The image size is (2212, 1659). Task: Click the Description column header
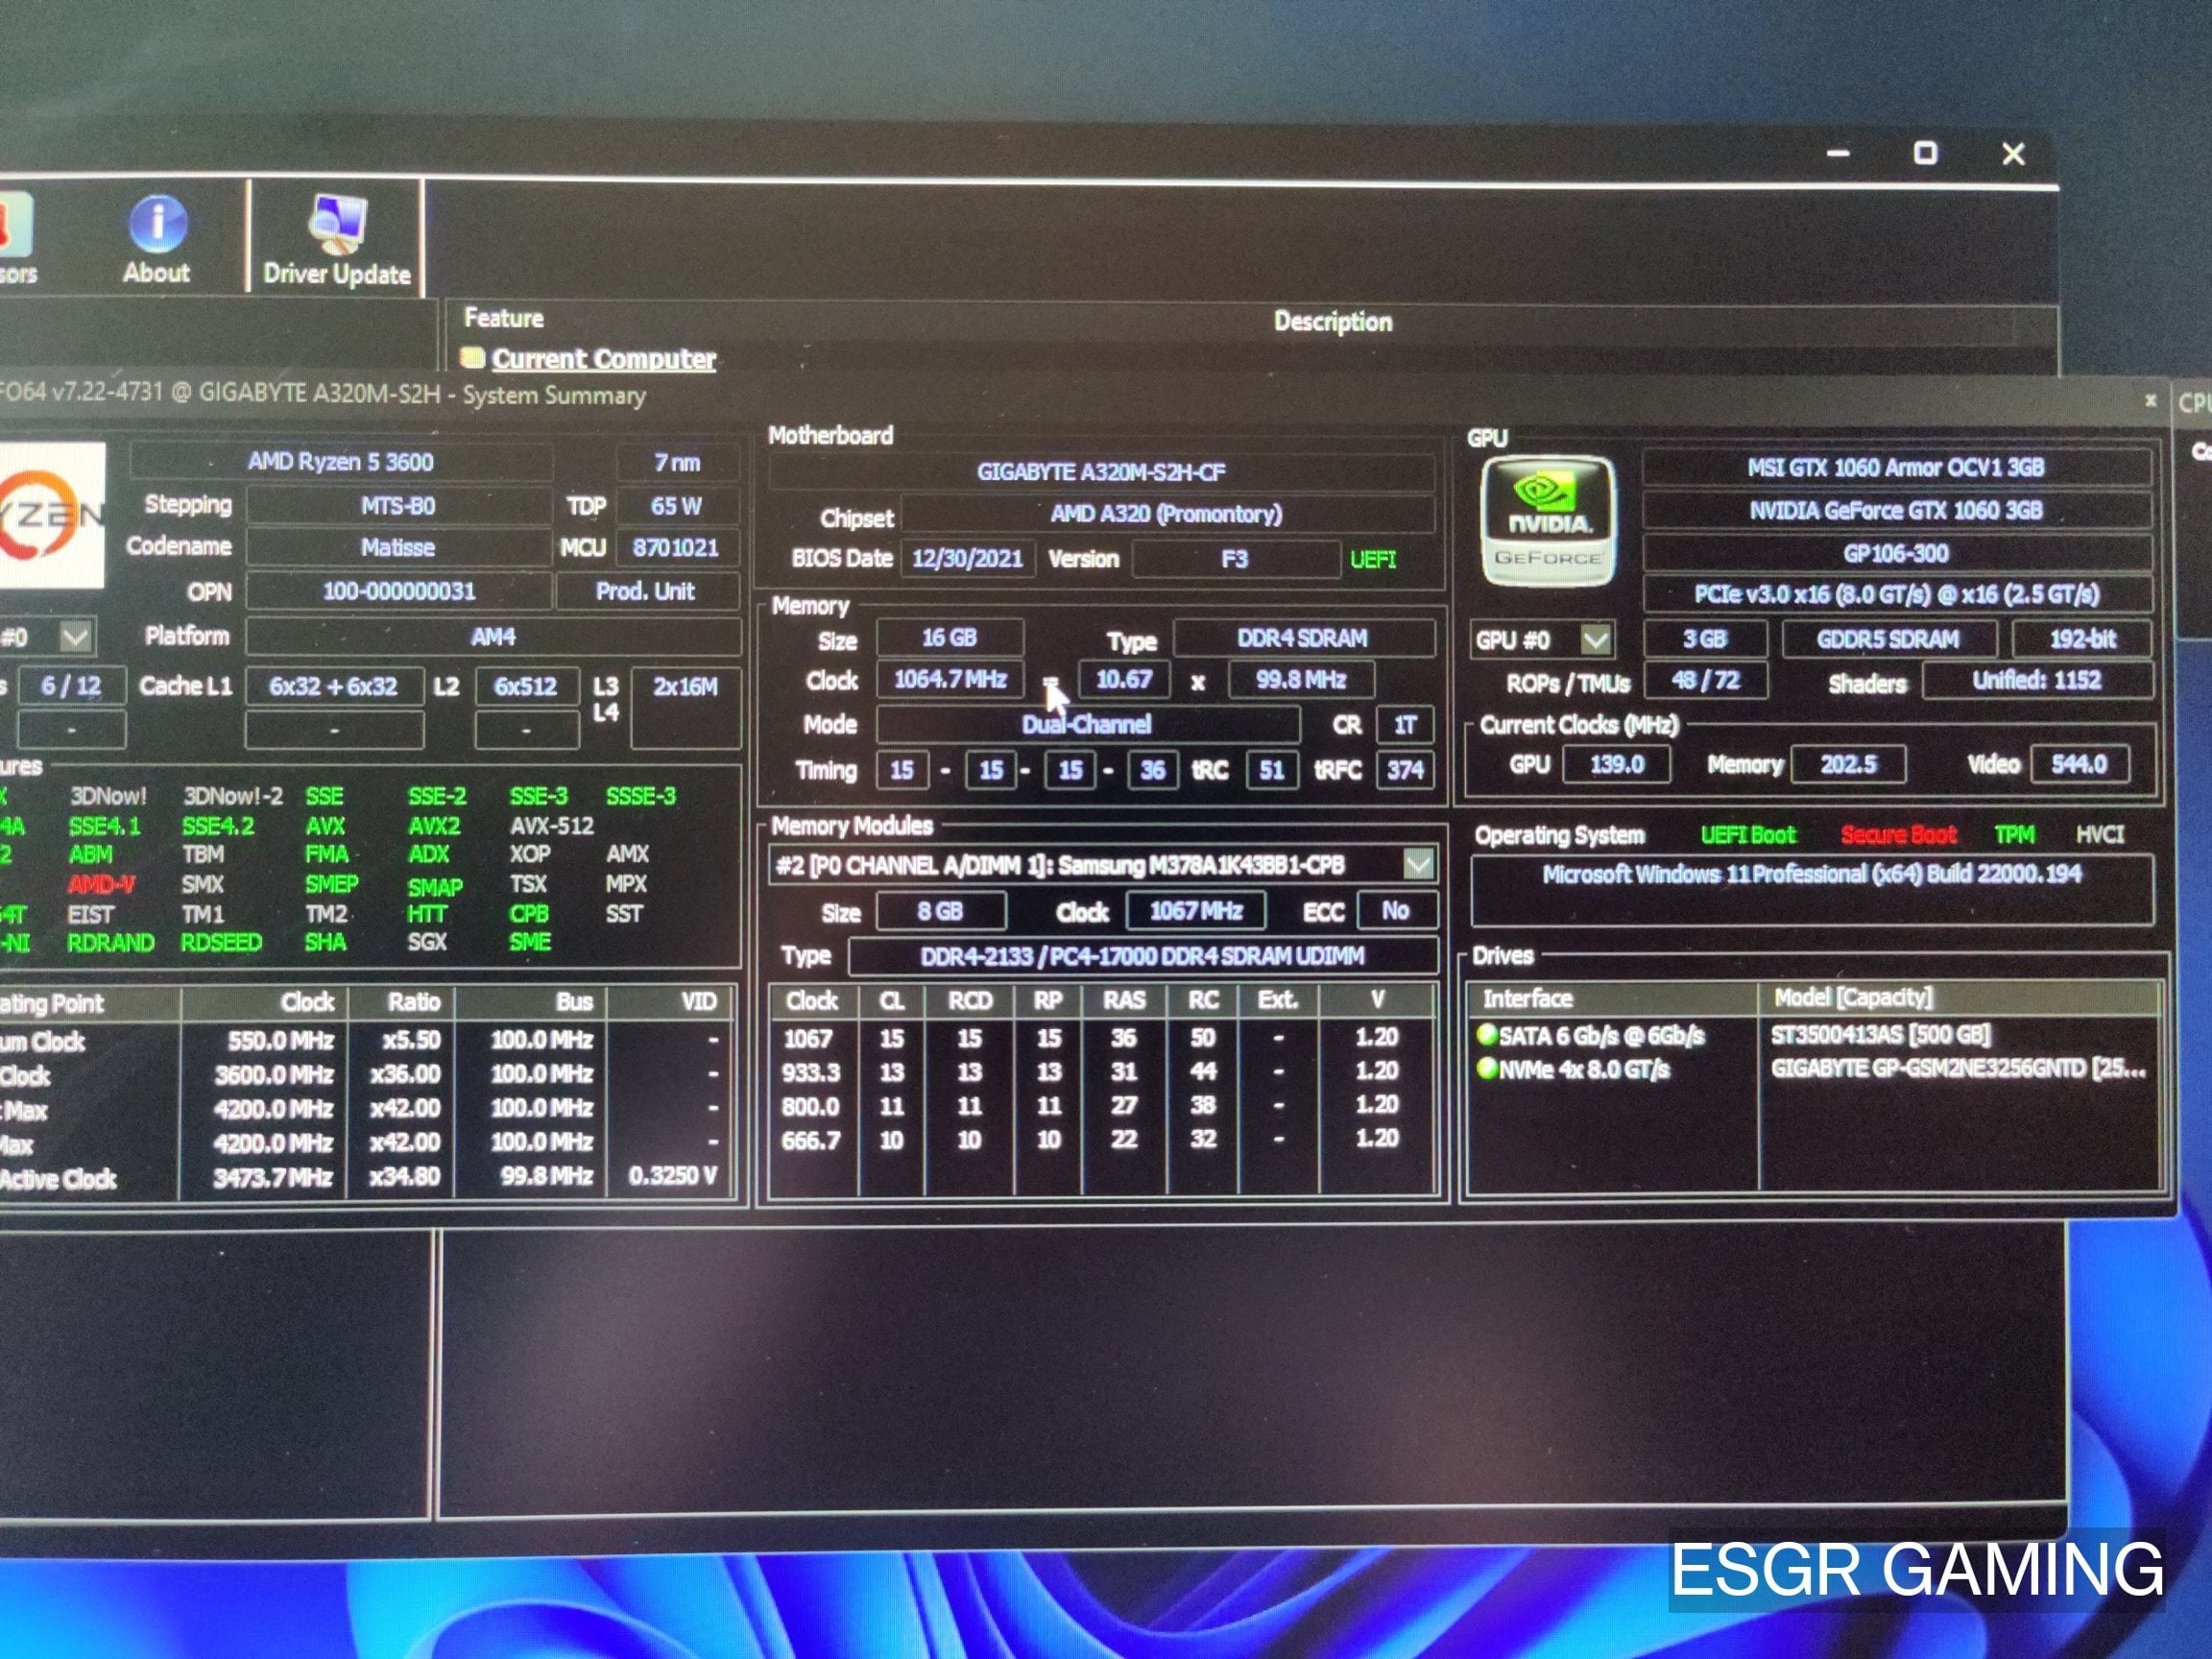click(1332, 321)
